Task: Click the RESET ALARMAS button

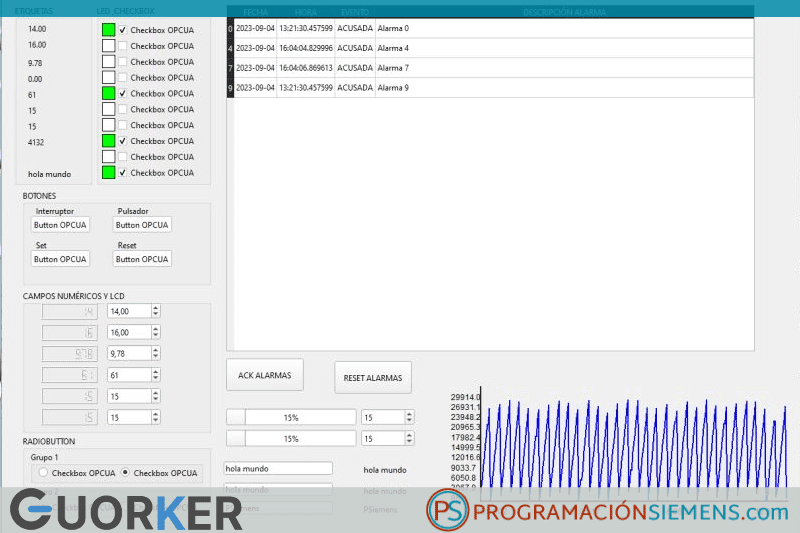Action: click(x=373, y=378)
